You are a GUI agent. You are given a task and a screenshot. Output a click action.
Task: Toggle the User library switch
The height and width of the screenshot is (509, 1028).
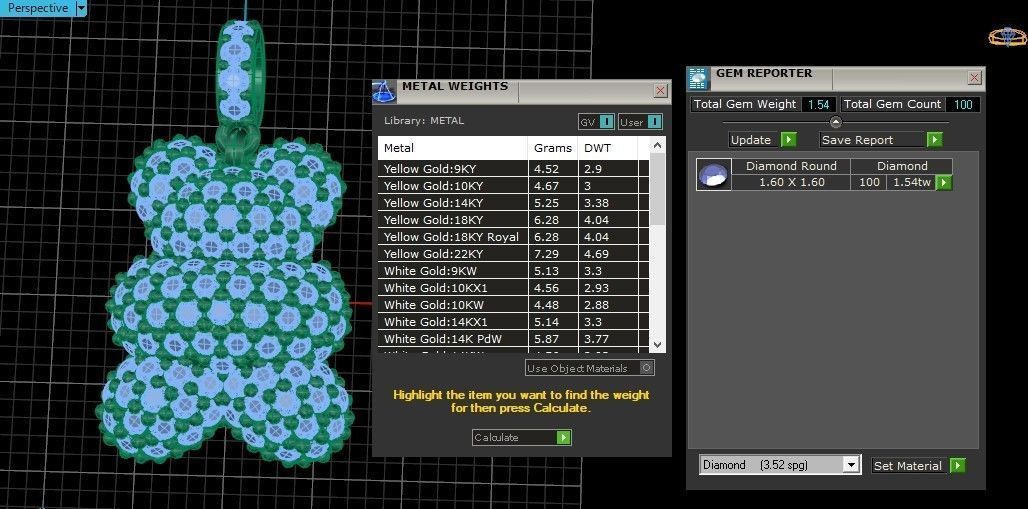point(641,122)
